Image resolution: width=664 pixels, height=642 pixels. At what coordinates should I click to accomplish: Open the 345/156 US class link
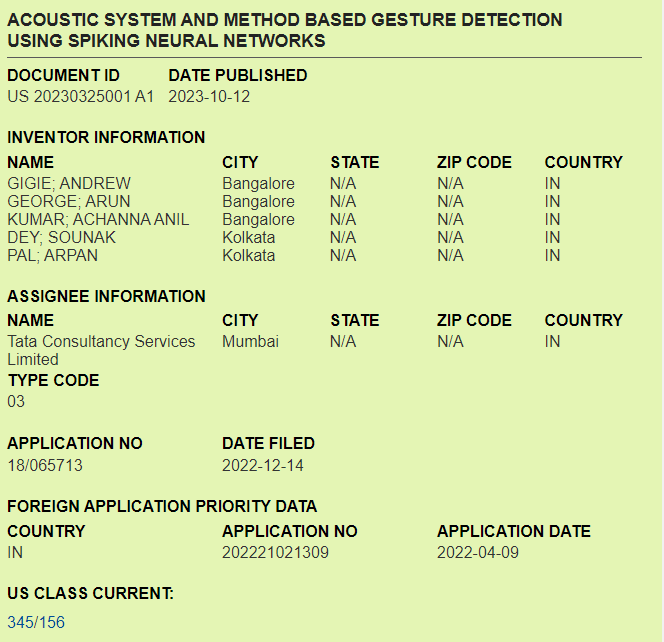point(36,622)
